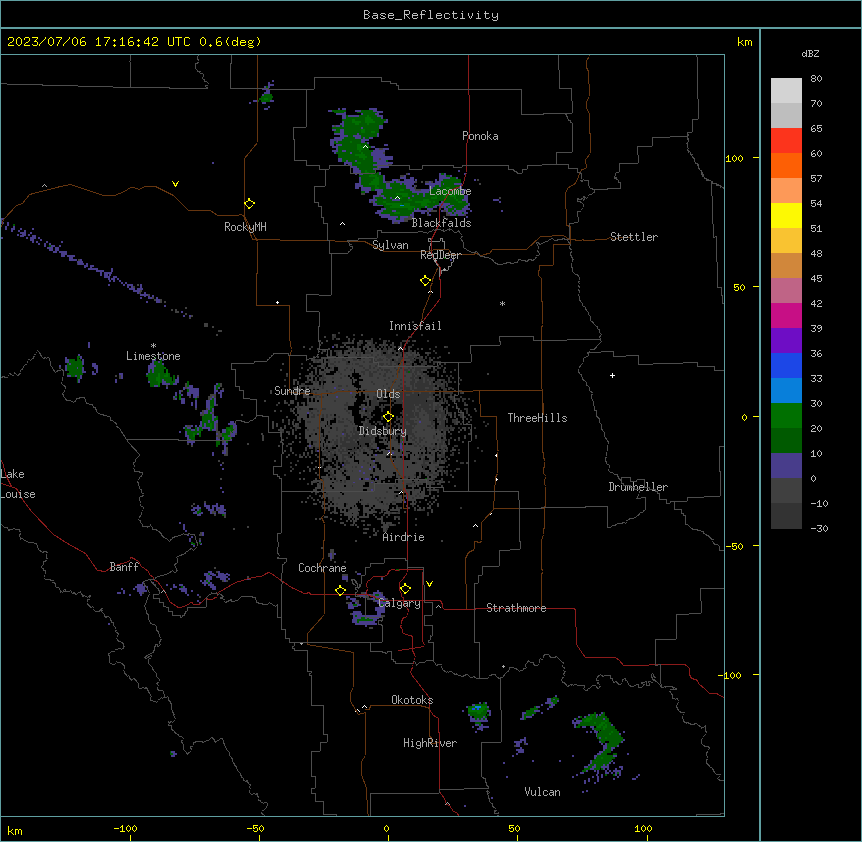The height and width of the screenshot is (842, 862).
Task: Select the Okotoks town label
Action: (412, 700)
